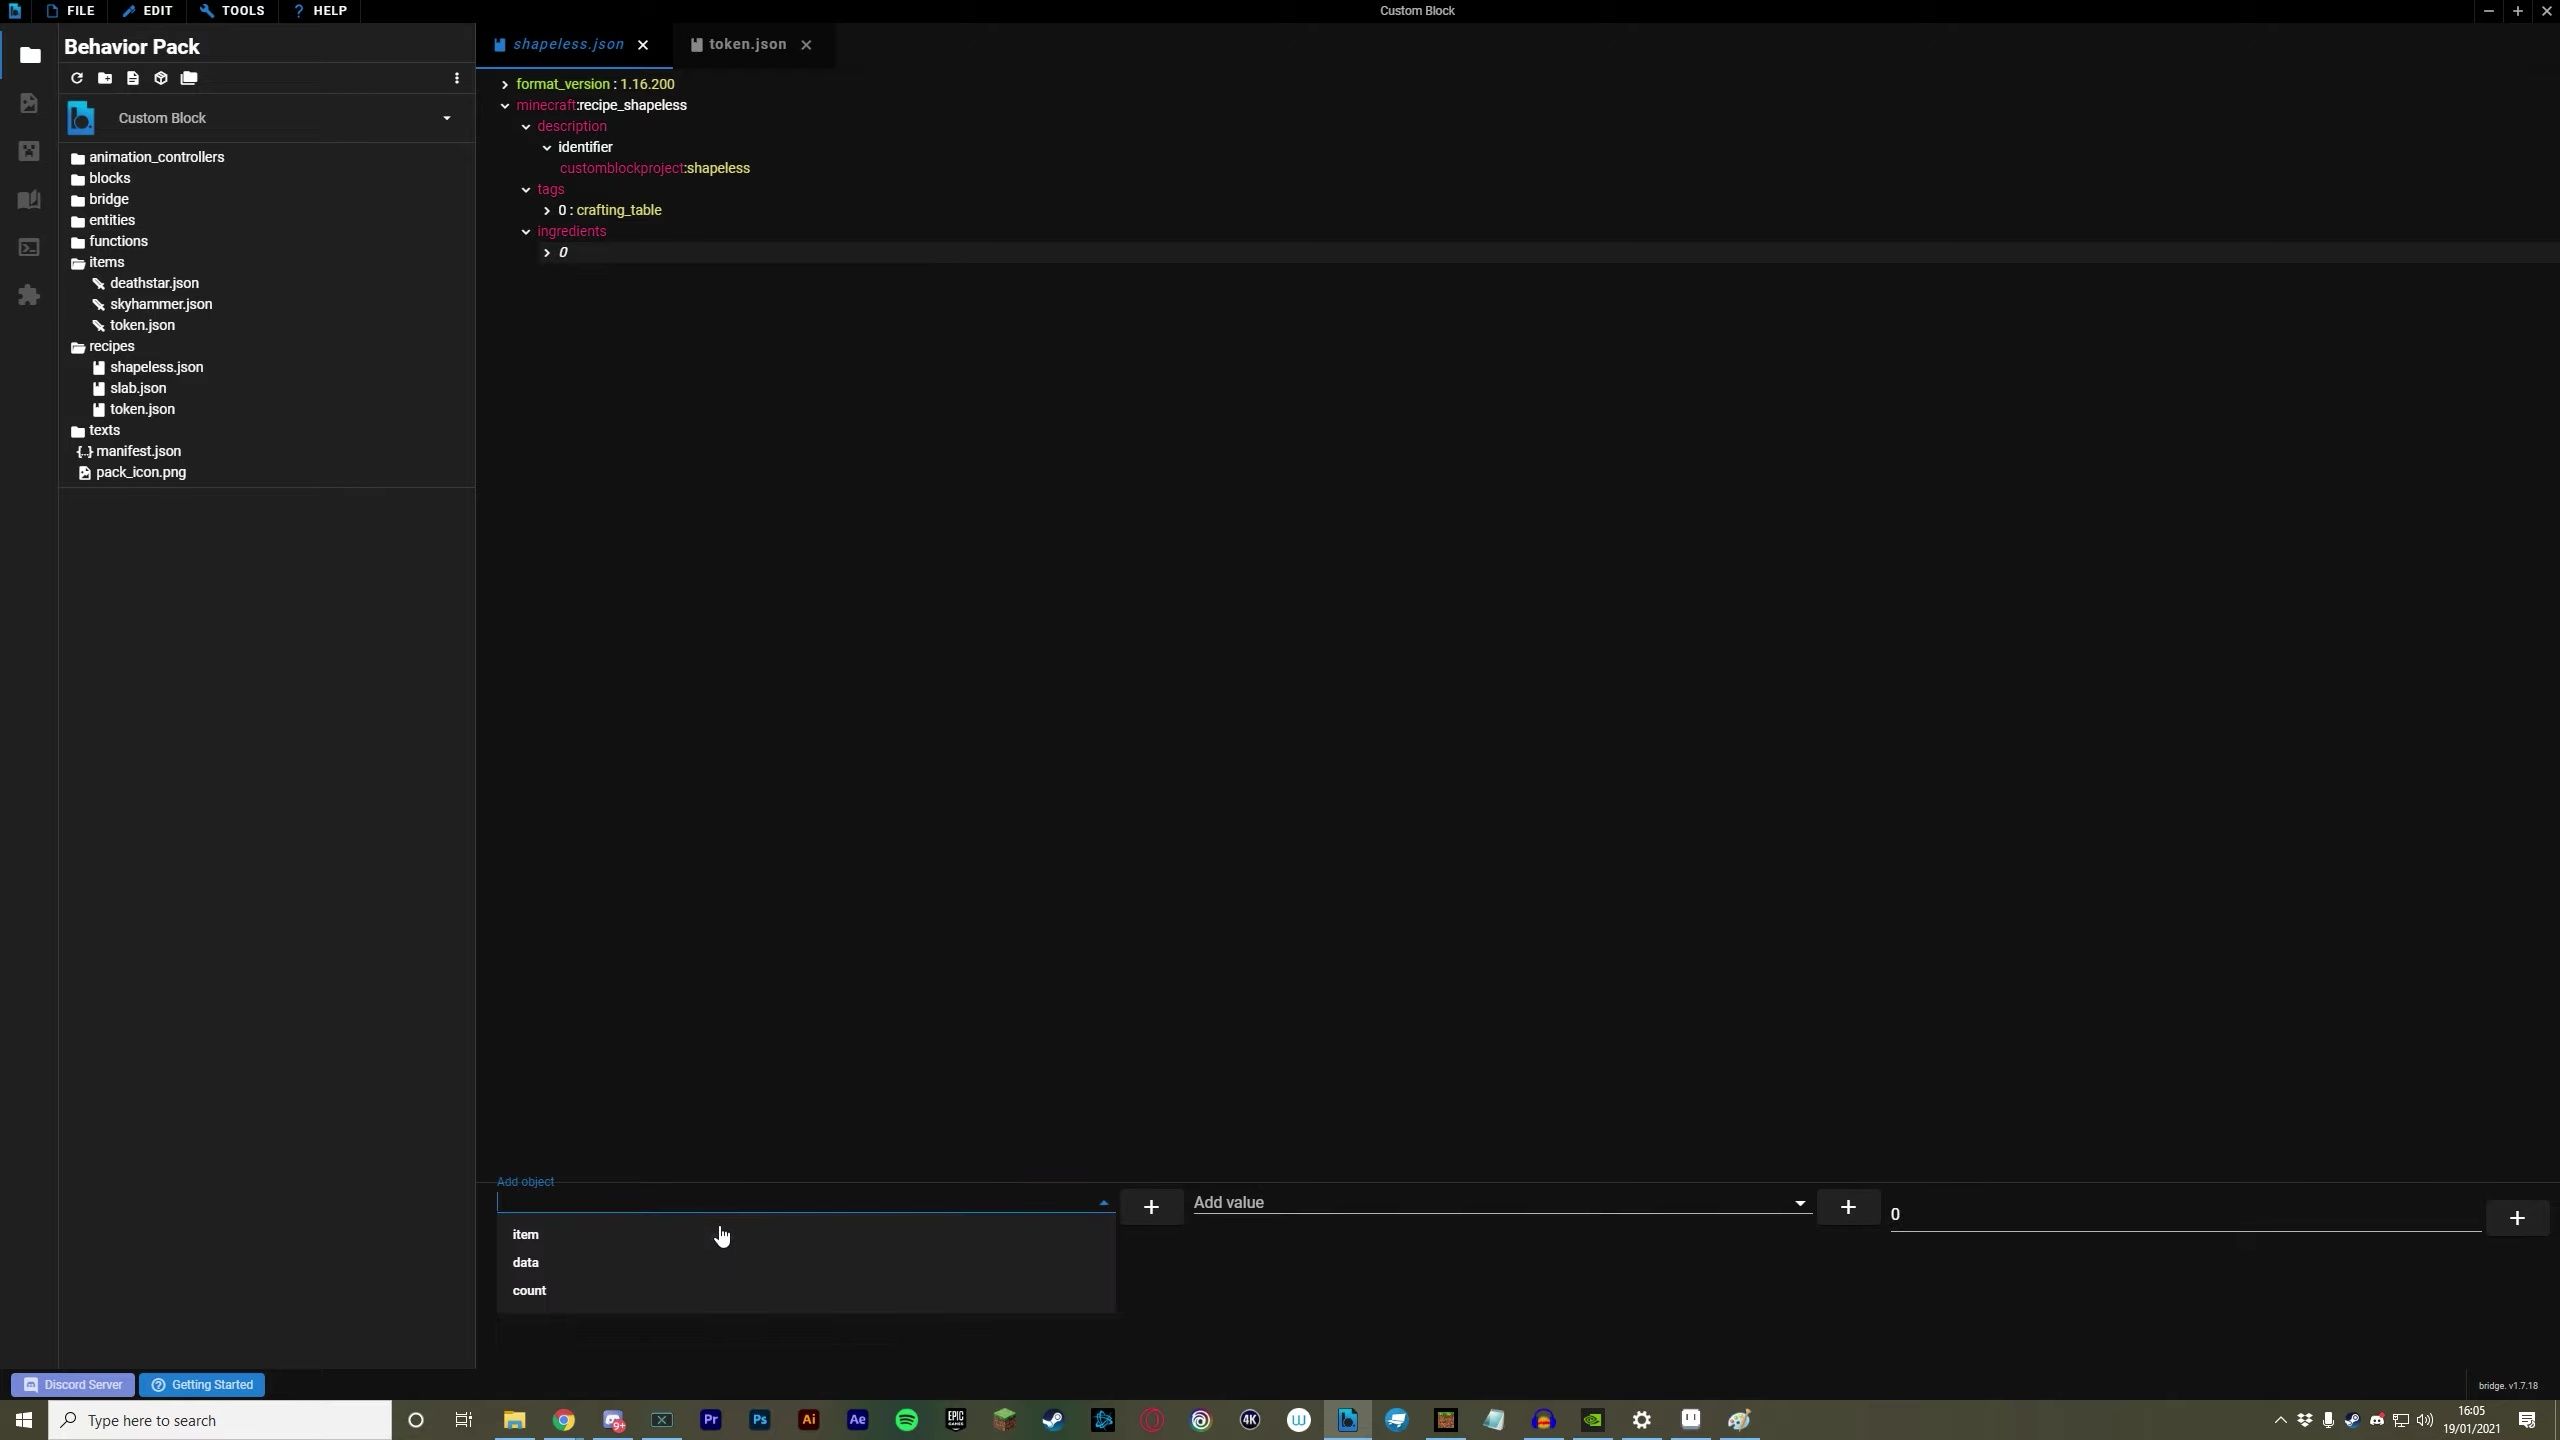
Task: Click the new folder toolbar icon
Action: click(105, 78)
